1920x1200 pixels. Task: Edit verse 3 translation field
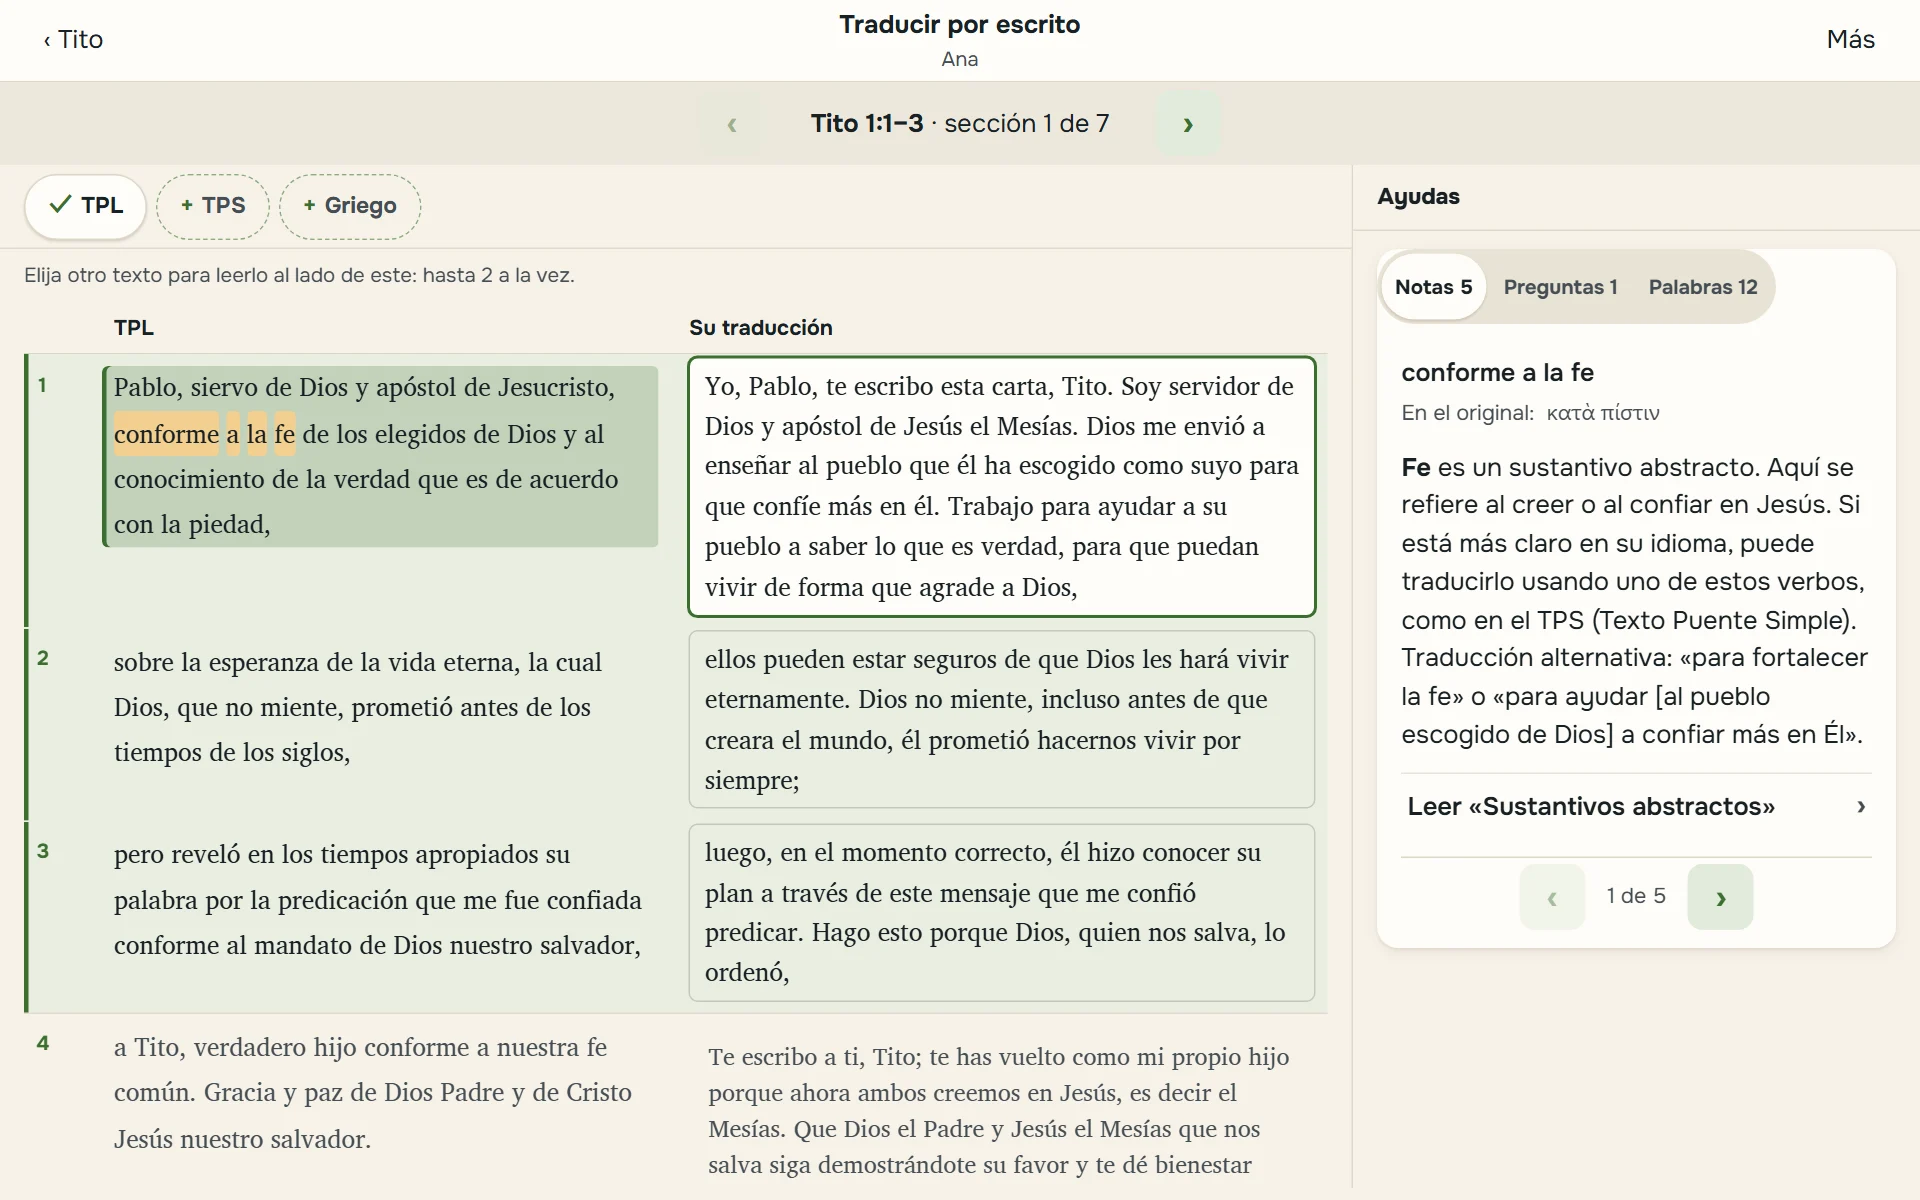(x=1001, y=912)
